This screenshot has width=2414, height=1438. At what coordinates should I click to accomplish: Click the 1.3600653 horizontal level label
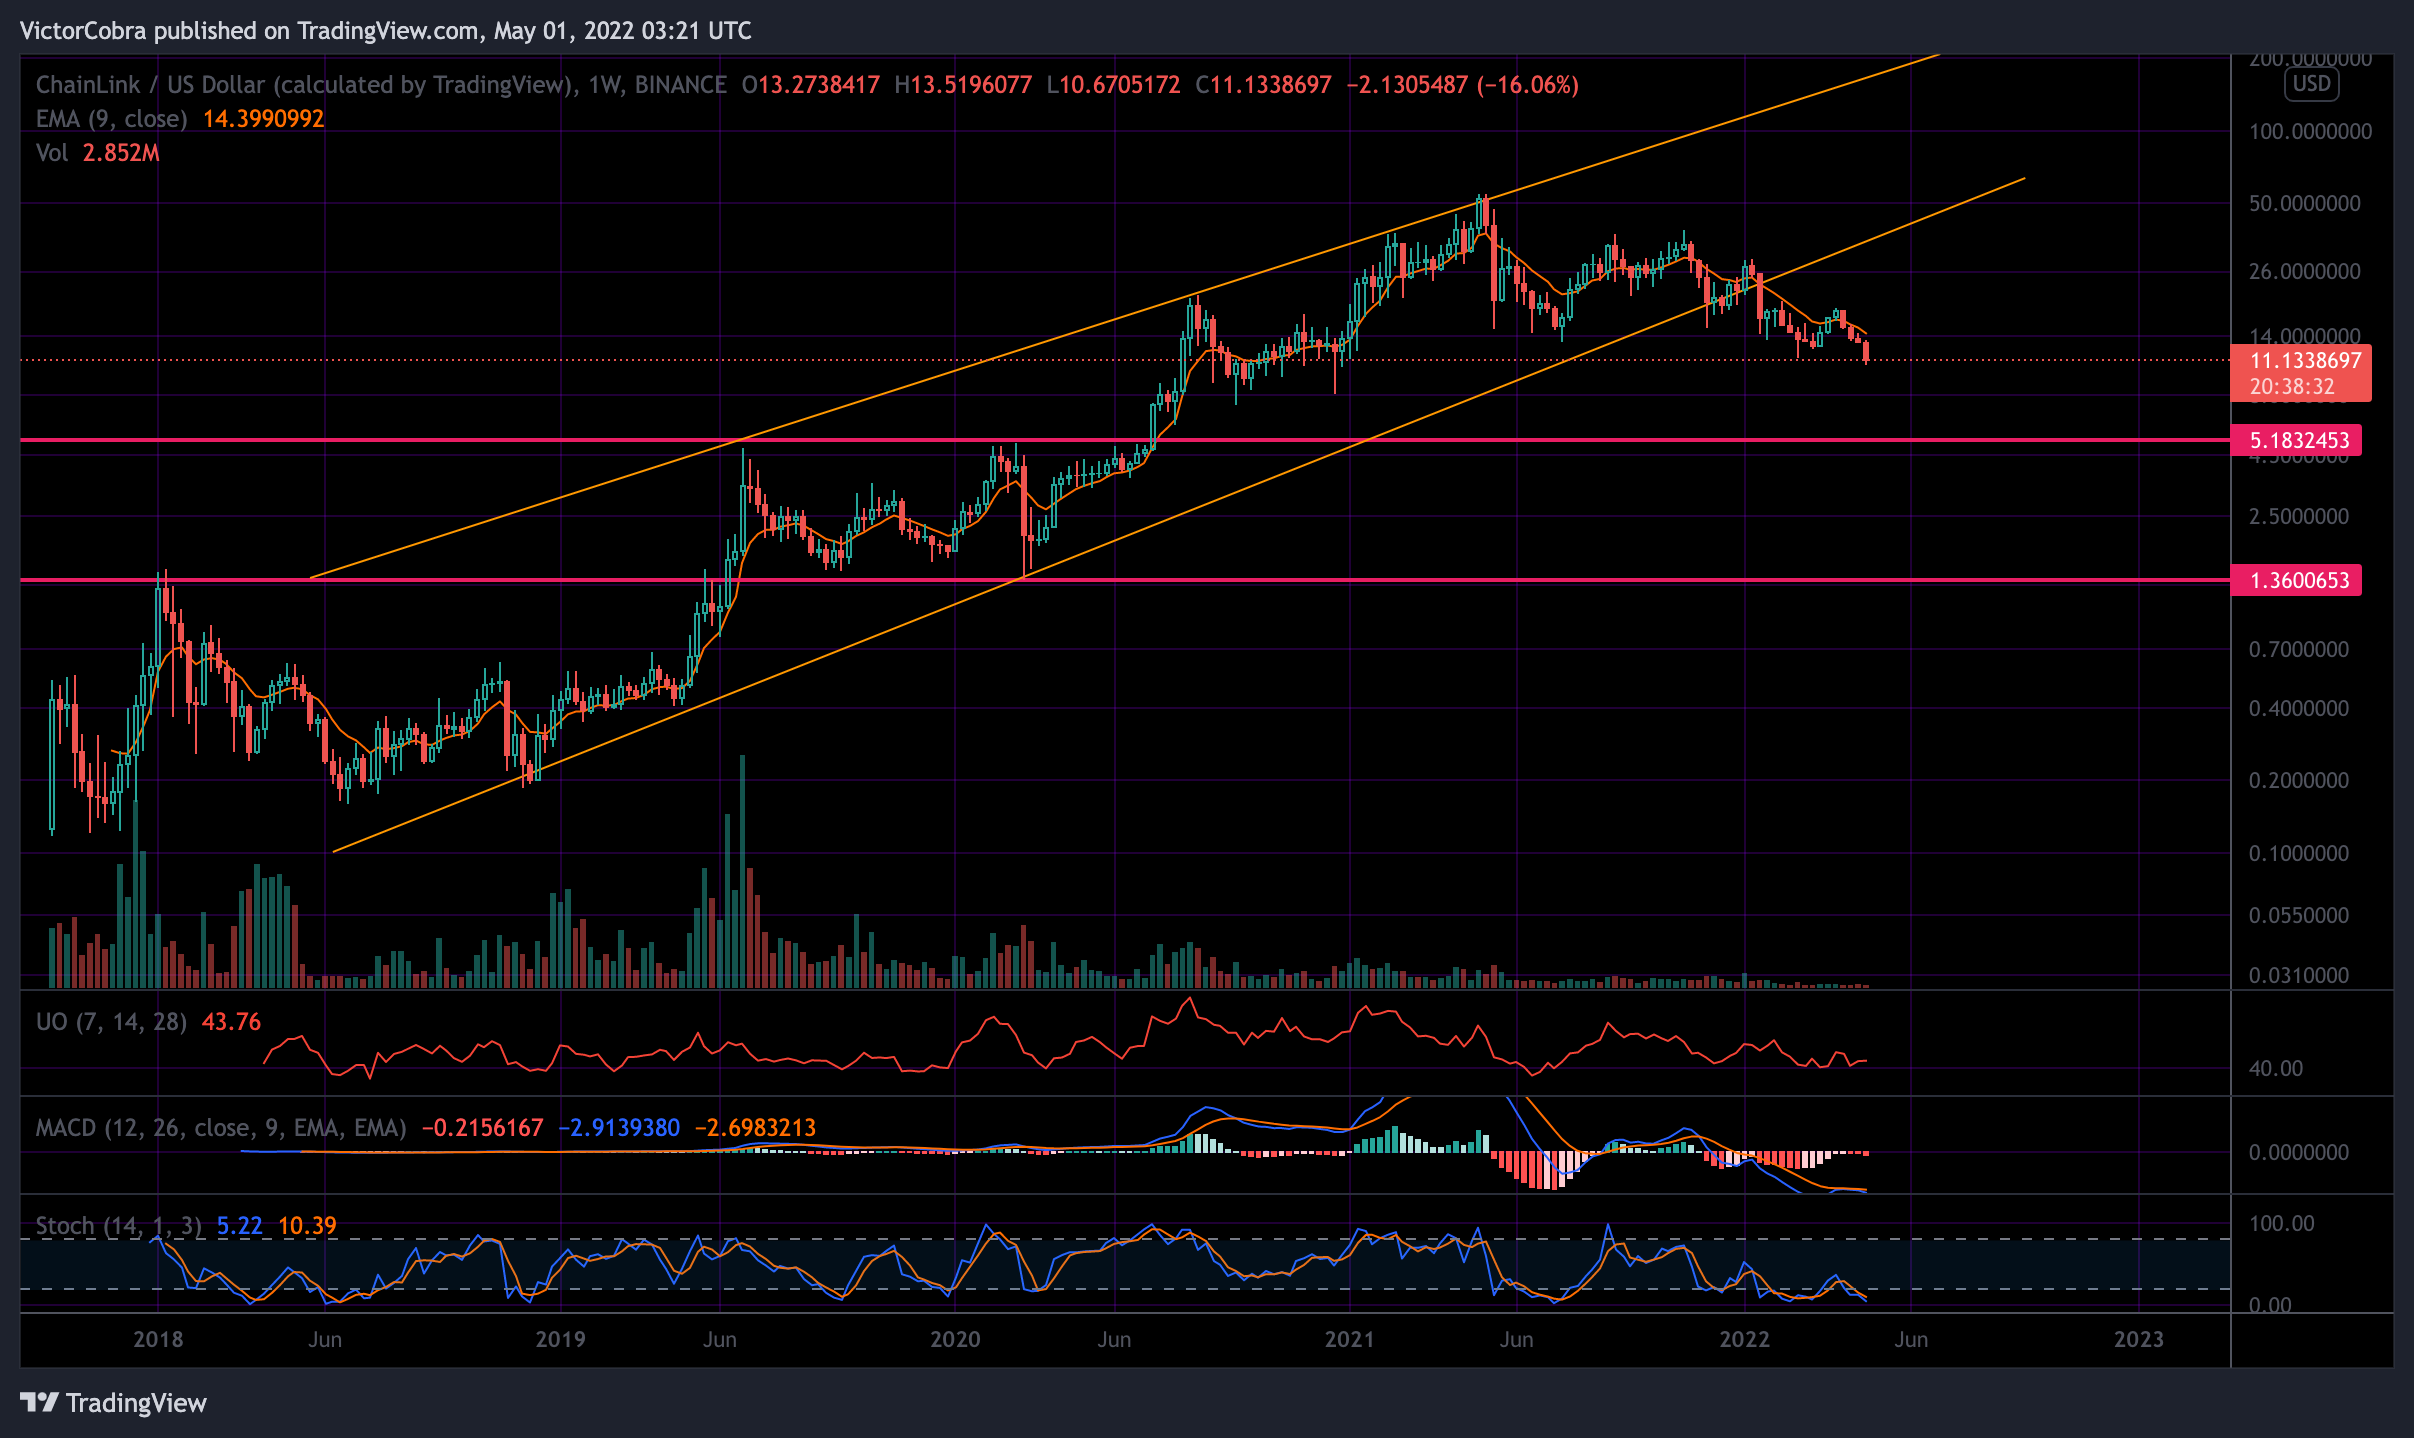pyautogui.click(x=2296, y=580)
